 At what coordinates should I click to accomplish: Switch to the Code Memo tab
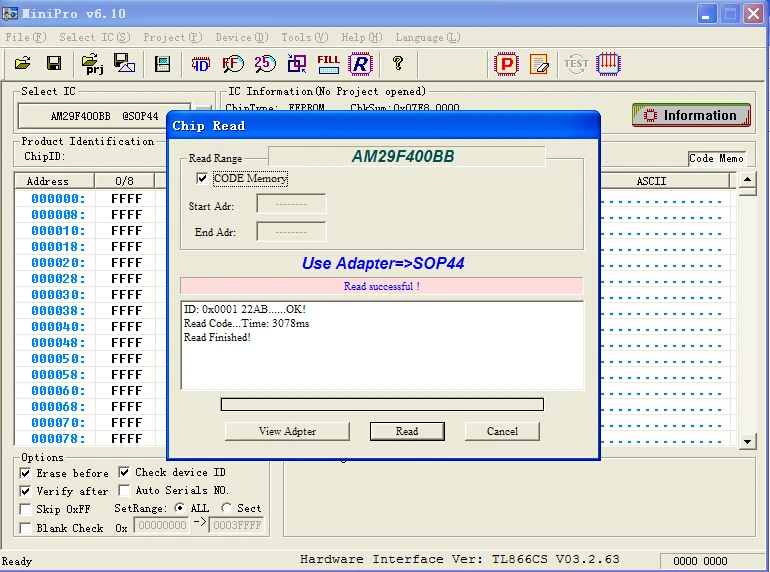[x=716, y=159]
